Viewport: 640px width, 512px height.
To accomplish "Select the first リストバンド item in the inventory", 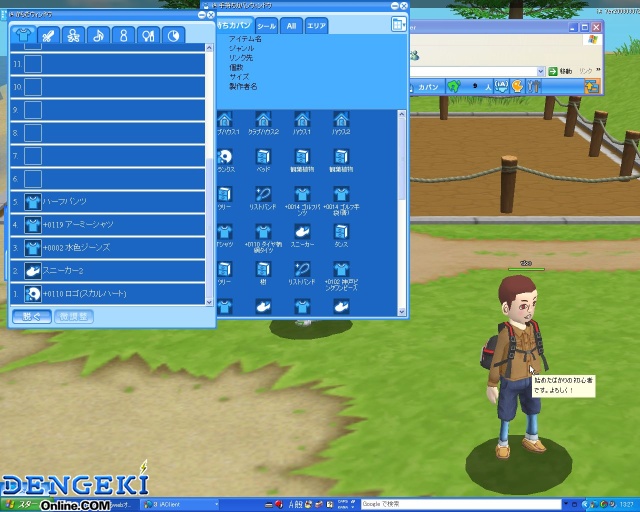I will (263, 198).
